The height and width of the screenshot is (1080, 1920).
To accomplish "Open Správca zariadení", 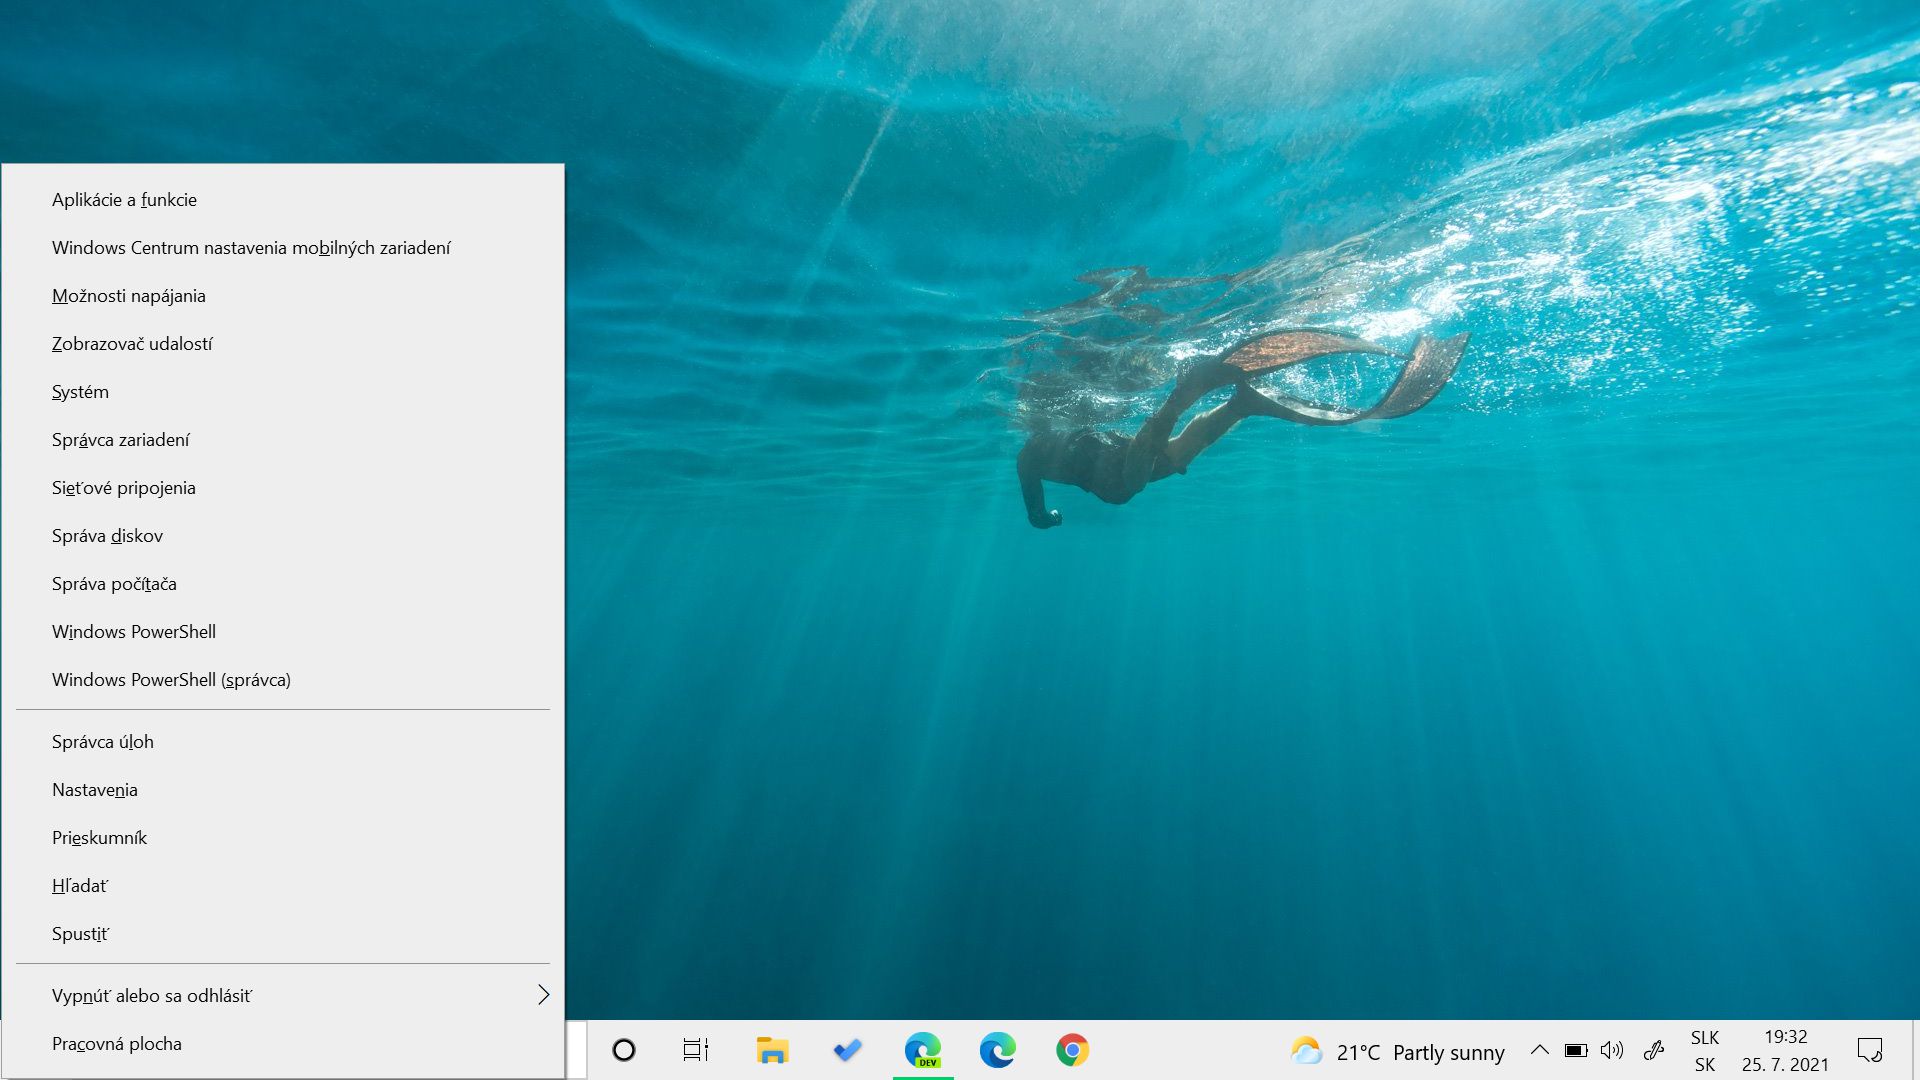I will (x=283, y=440).
